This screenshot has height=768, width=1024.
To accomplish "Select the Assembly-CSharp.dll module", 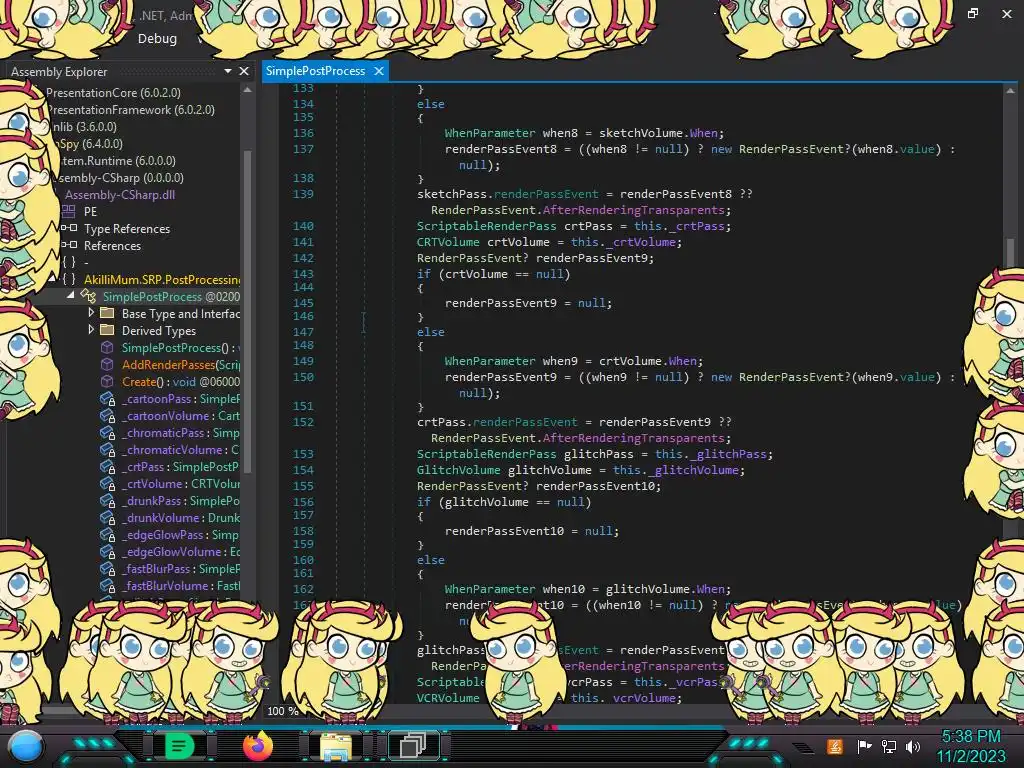I will 120,195.
